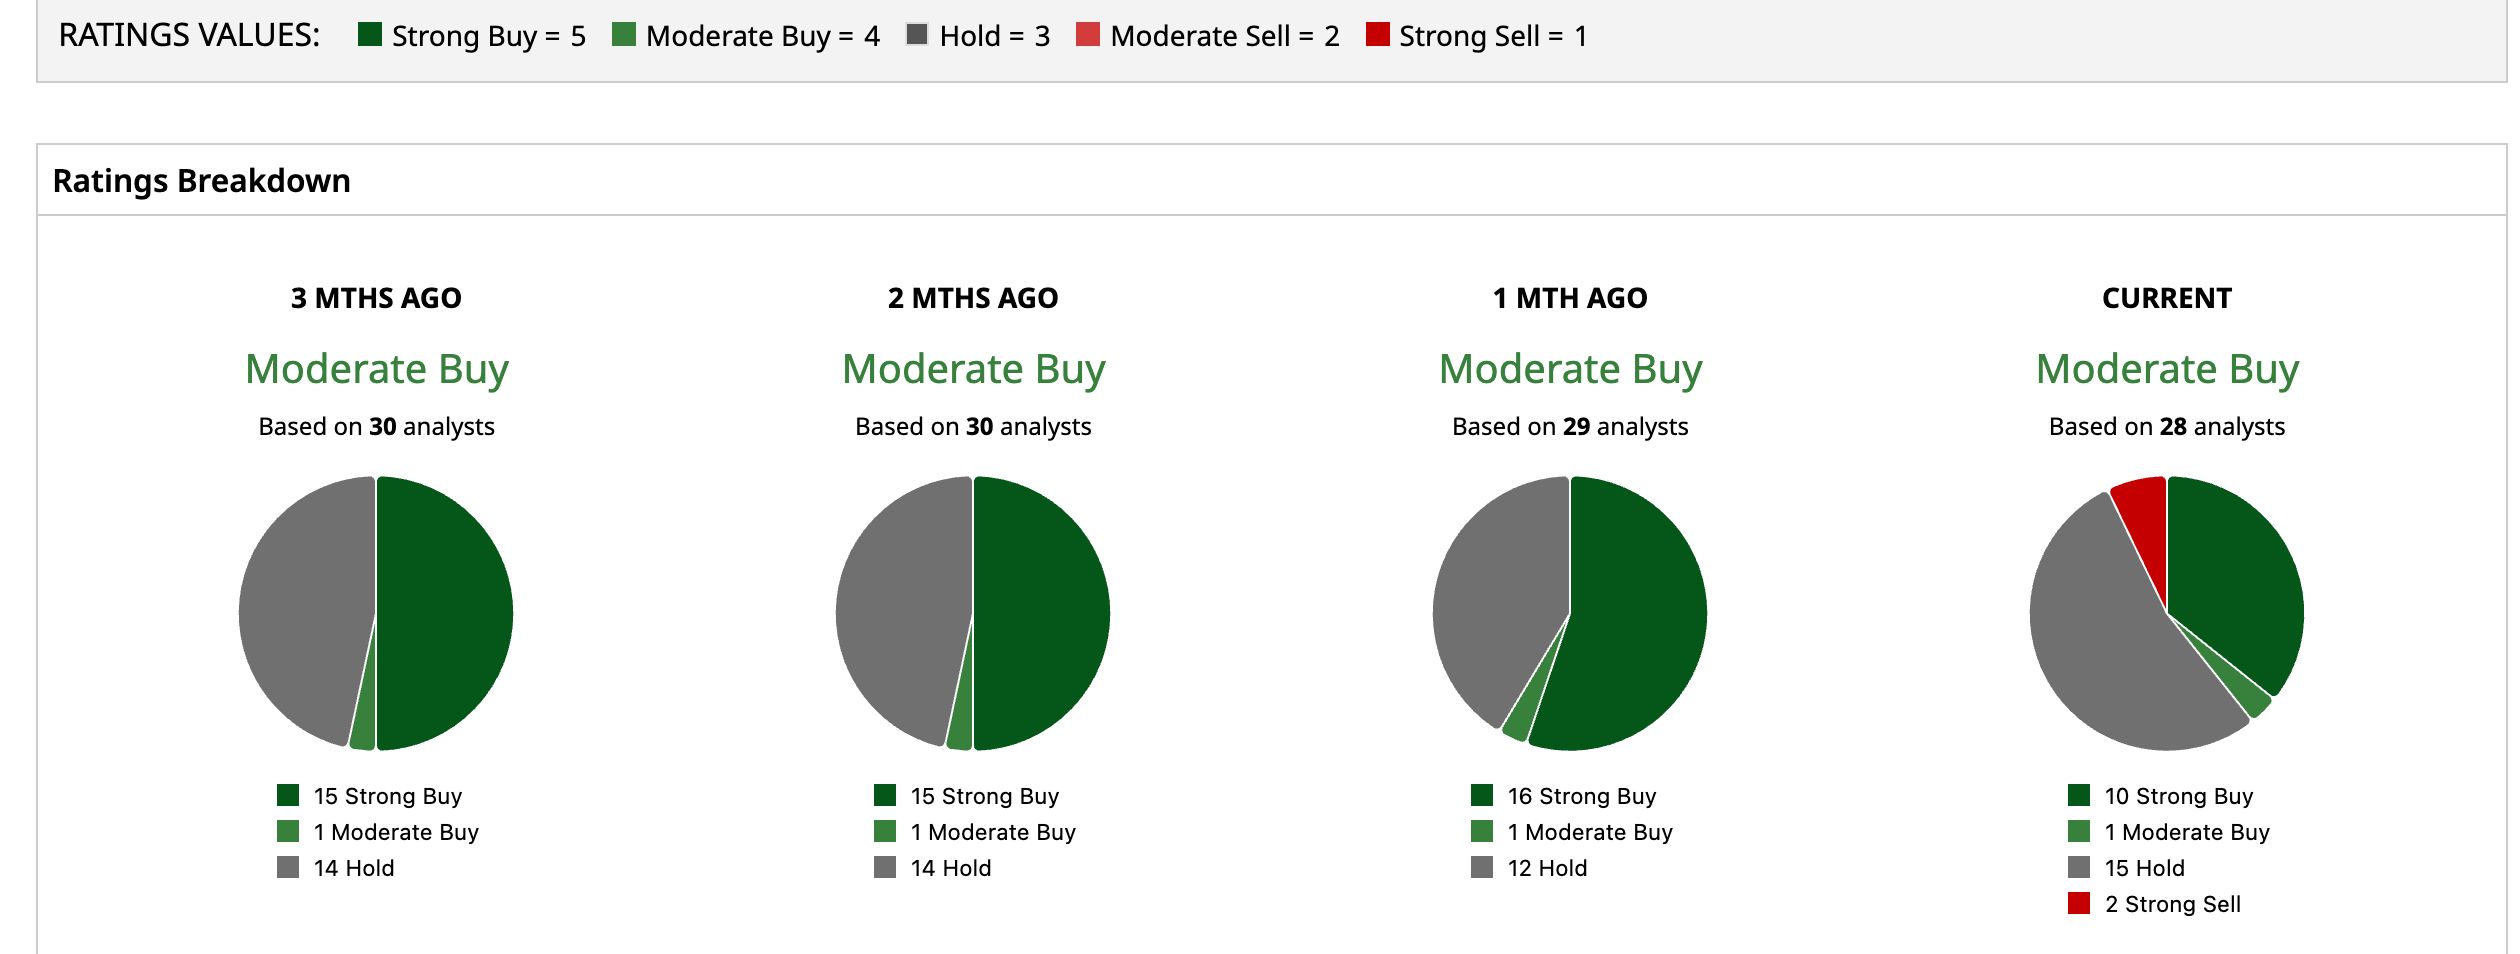Click the Hold gray legend square
Screen dimensions: 2520x954
[x=917, y=34]
